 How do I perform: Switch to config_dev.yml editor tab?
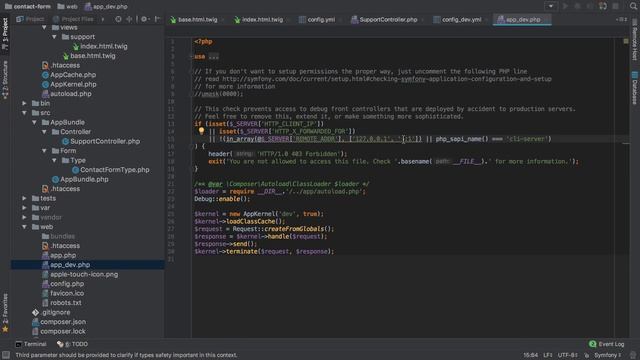point(458,20)
